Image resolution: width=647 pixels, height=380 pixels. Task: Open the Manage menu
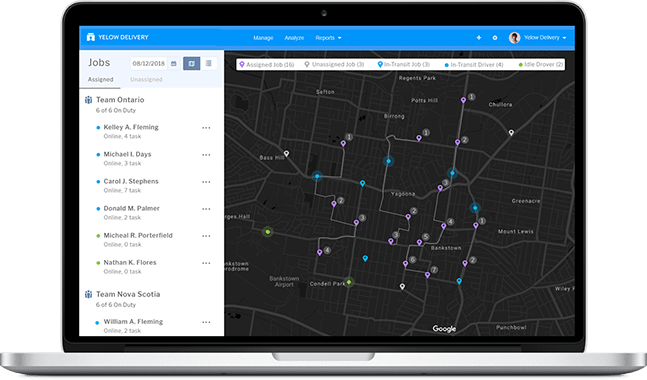point(263,38)
